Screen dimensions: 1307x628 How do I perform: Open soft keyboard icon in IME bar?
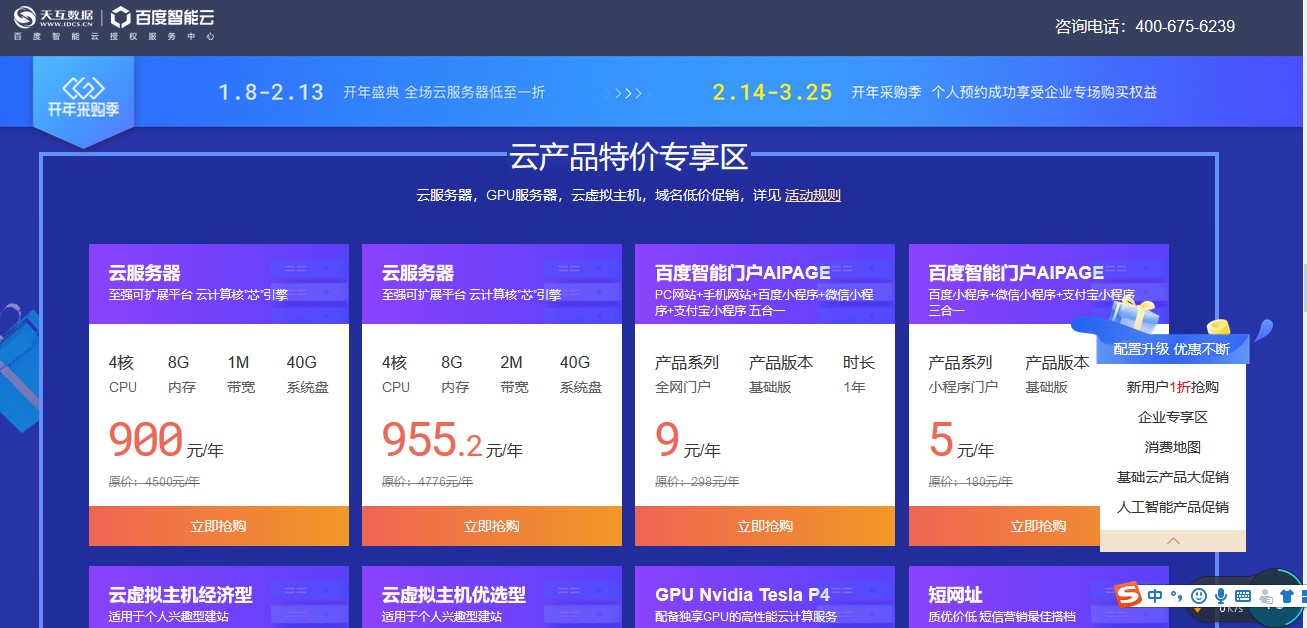click(x=1242, y=596)
